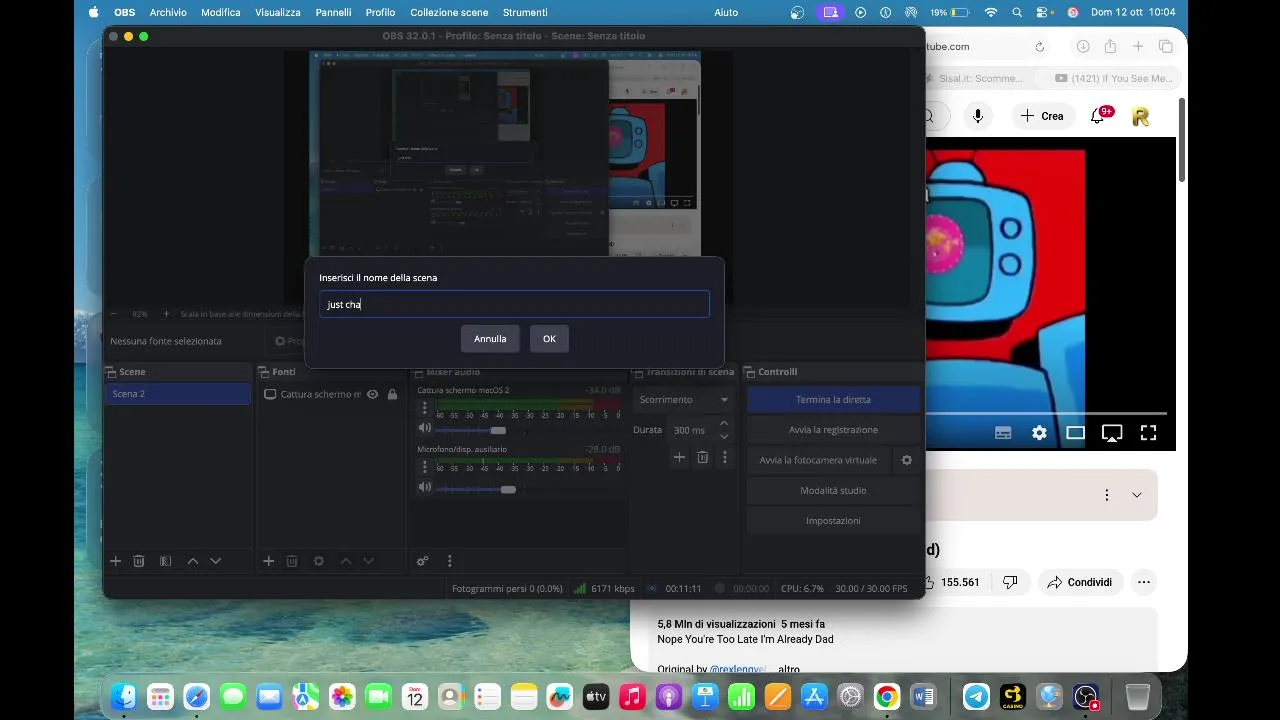The height and width of the screenshot is (720, 1280).
Task: Open scene filters icon in Scene panel
Action: click(166, 561)
